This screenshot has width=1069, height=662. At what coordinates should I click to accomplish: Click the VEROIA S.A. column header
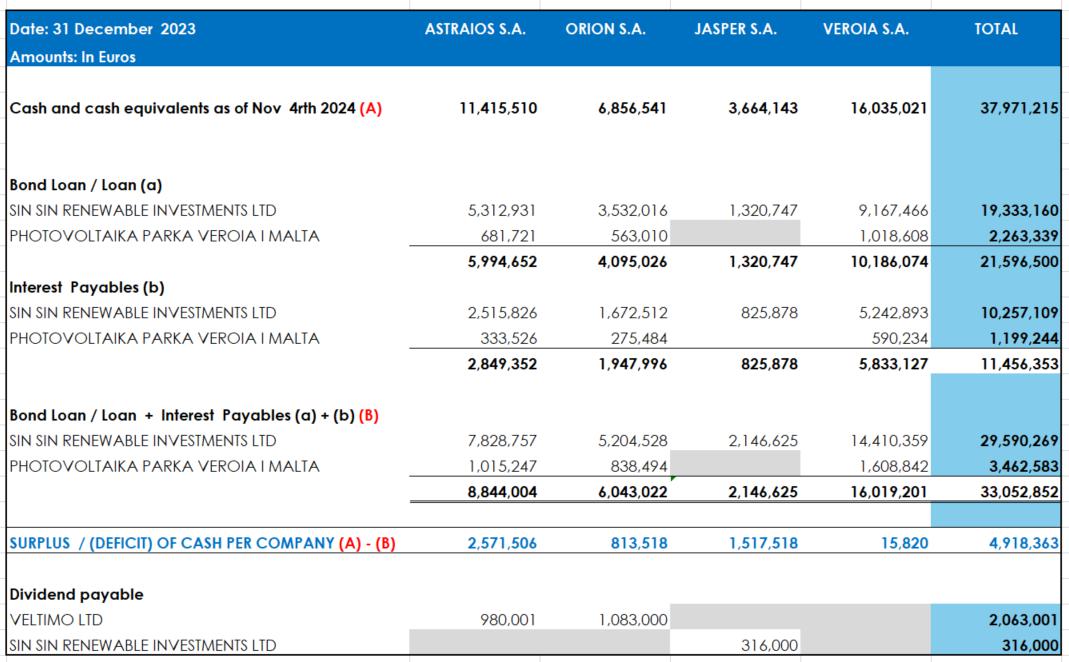(865, 29)
